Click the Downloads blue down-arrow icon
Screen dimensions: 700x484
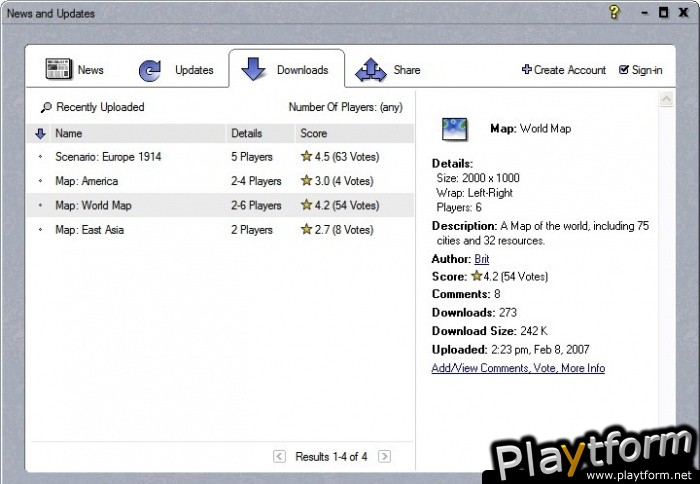tap(253, 69)
